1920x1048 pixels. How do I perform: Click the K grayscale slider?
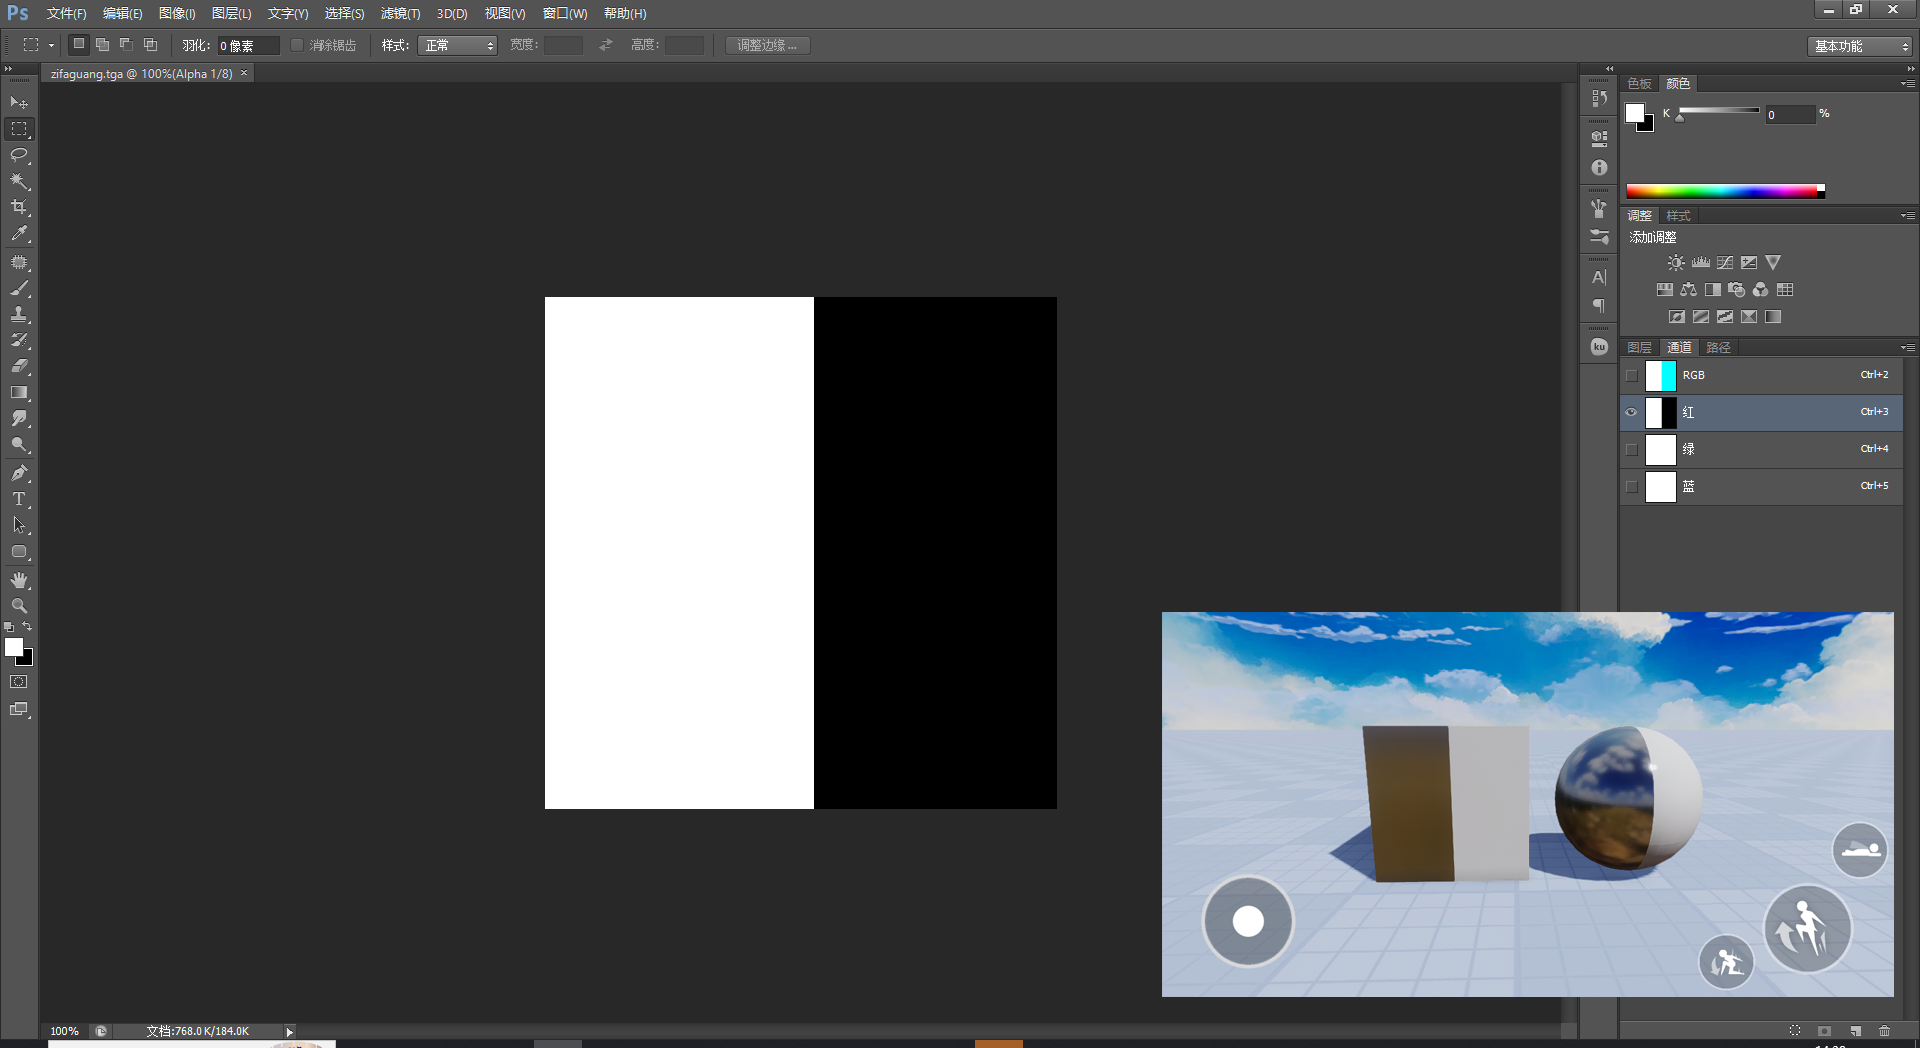pos(1719,111)
